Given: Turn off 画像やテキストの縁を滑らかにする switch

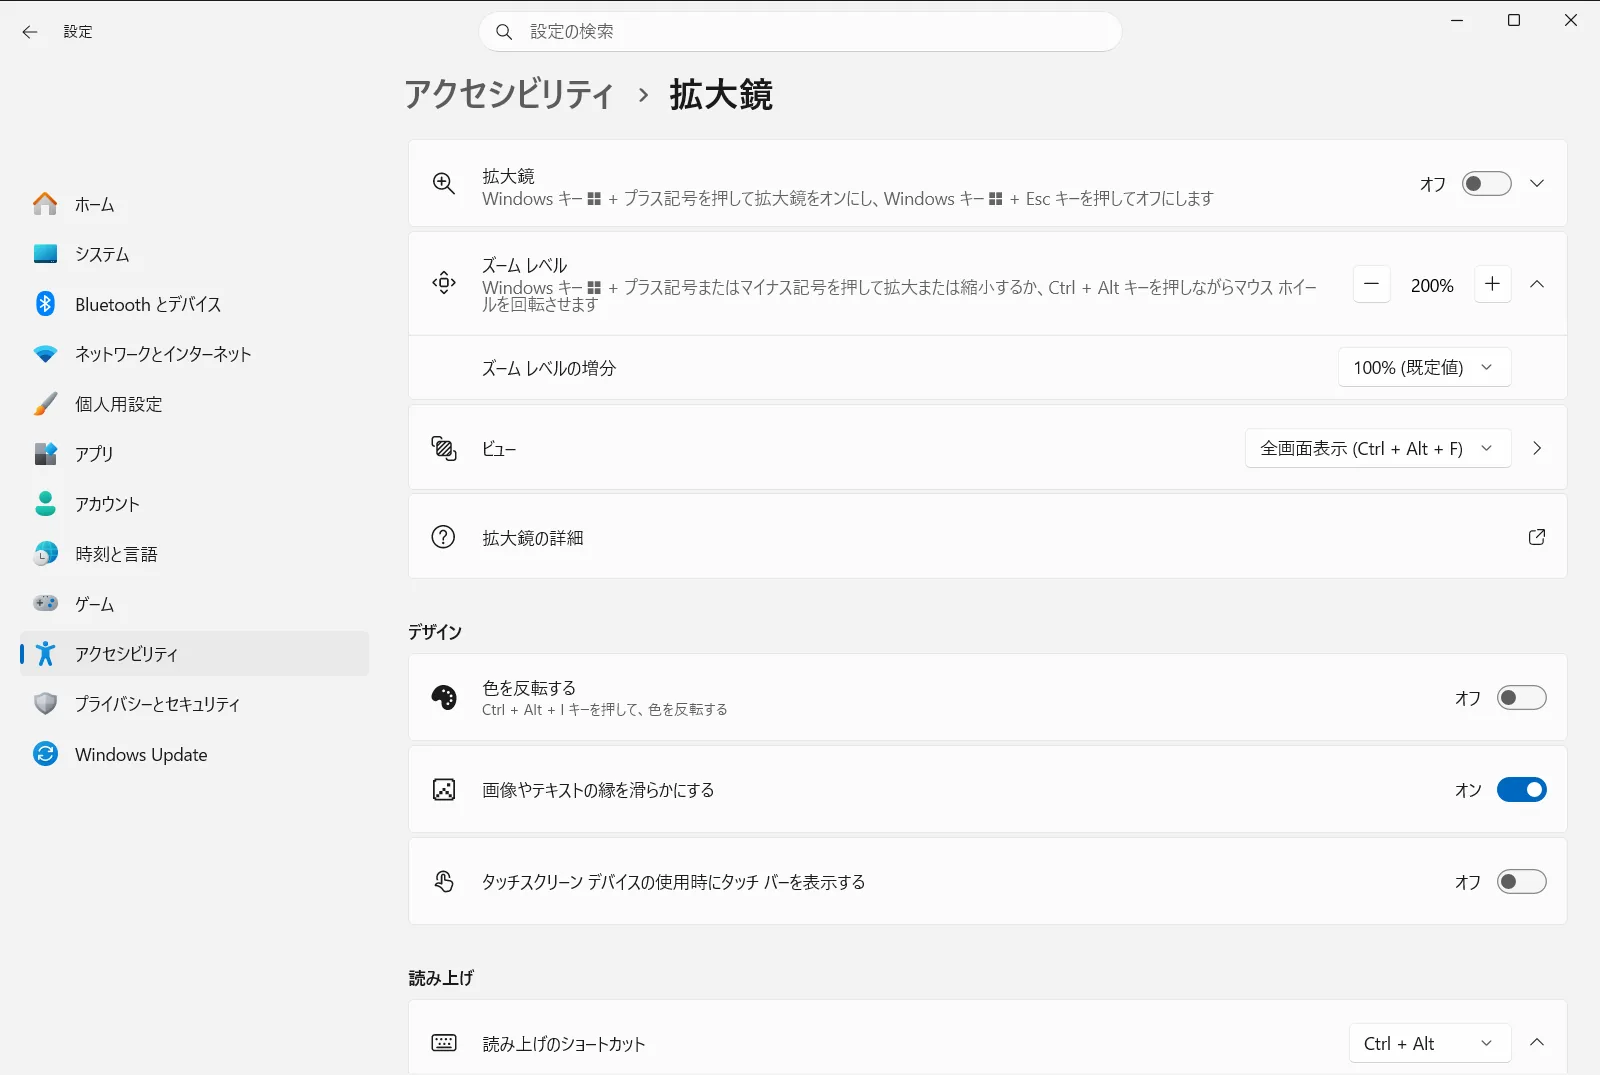Looking at the screenshot, I should 1521,790.
